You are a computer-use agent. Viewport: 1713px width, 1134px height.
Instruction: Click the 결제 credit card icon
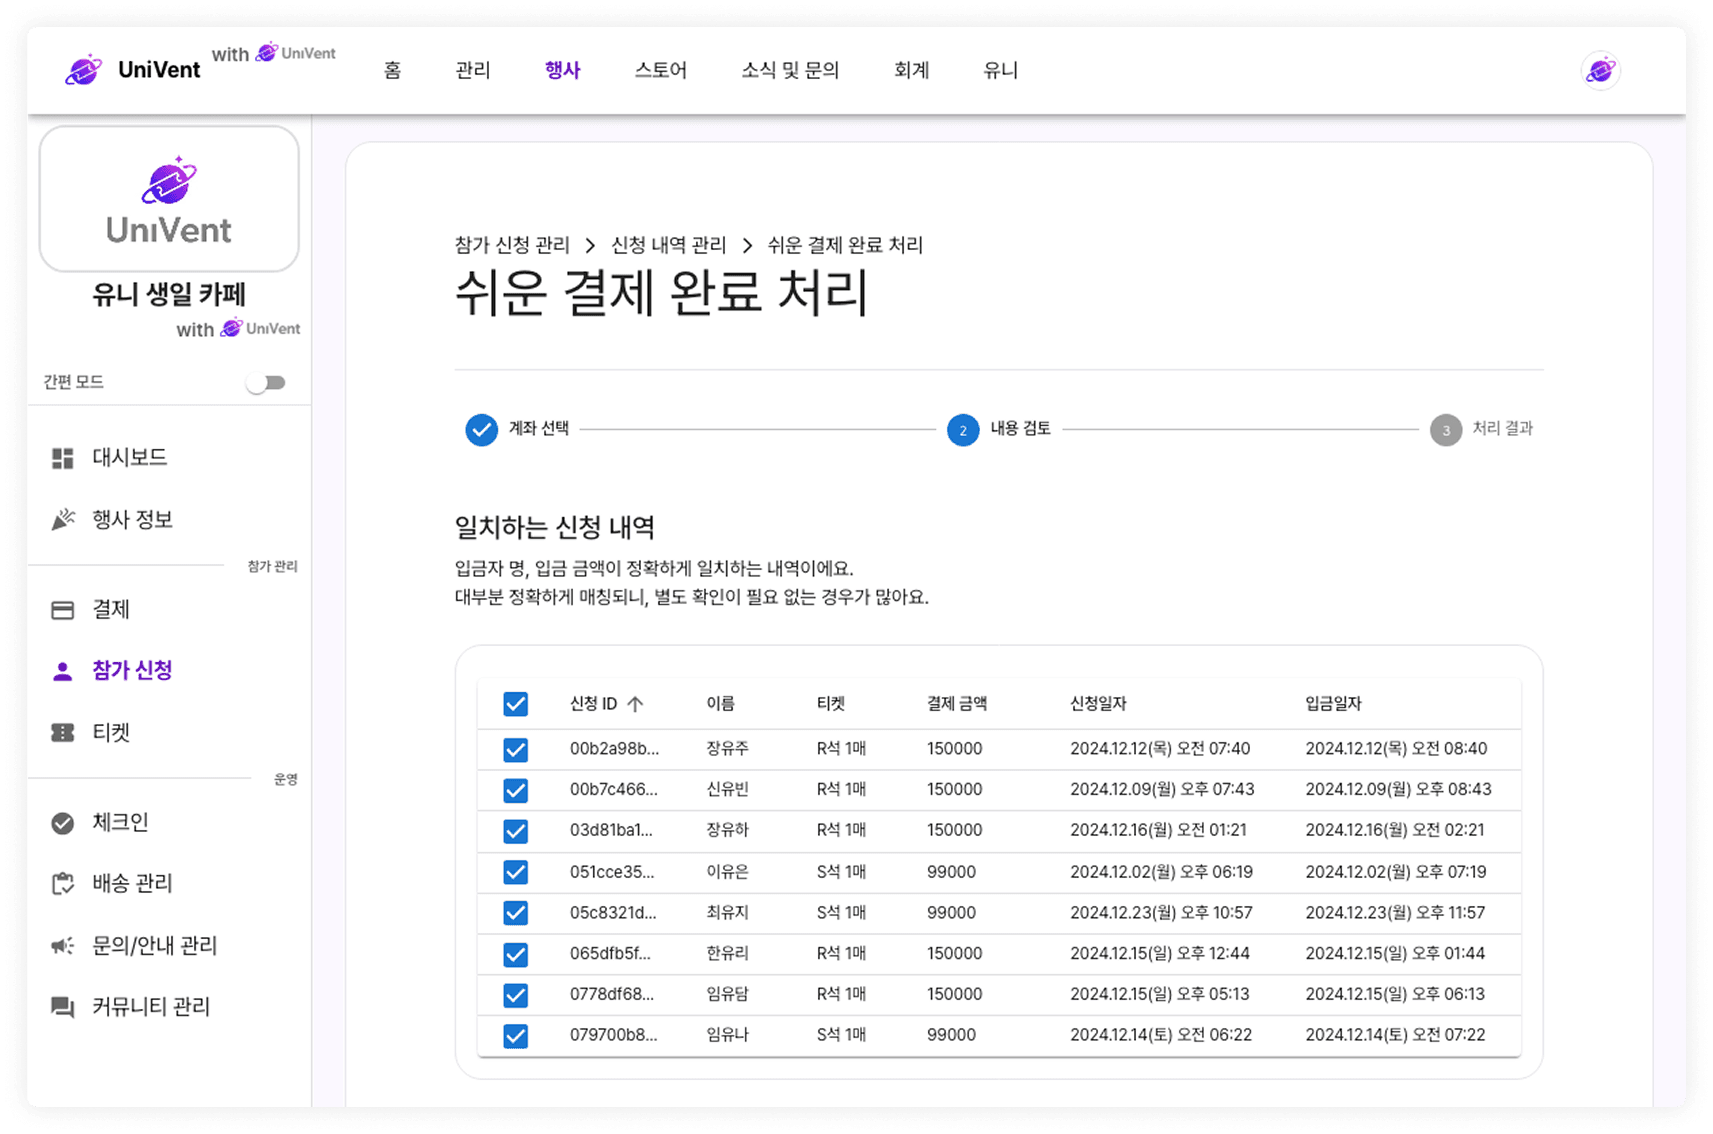tap(63, 610)
